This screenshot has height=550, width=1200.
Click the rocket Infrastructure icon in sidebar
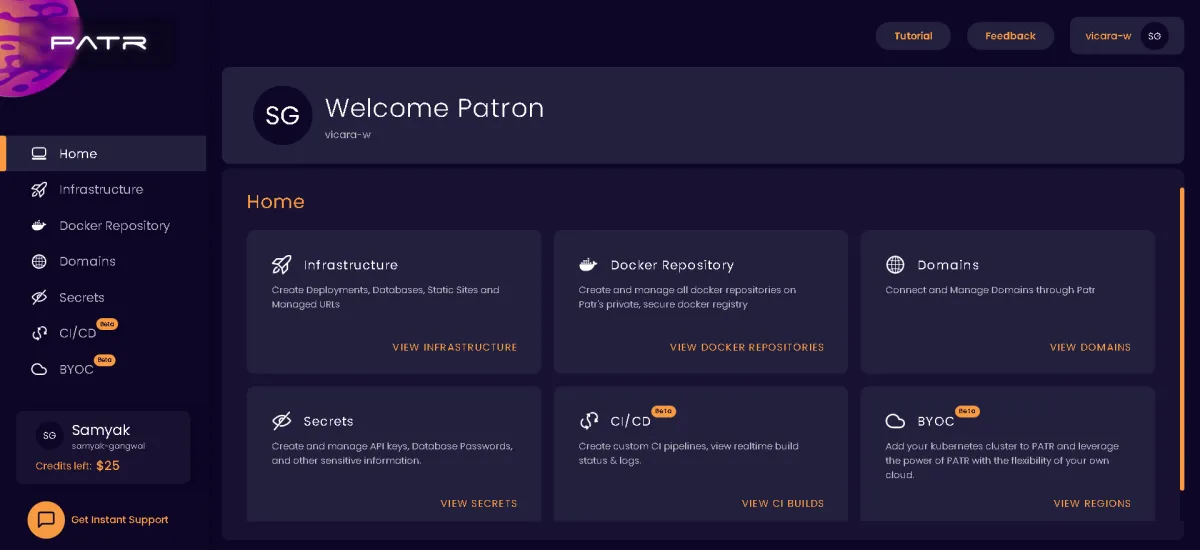point(39,190)
